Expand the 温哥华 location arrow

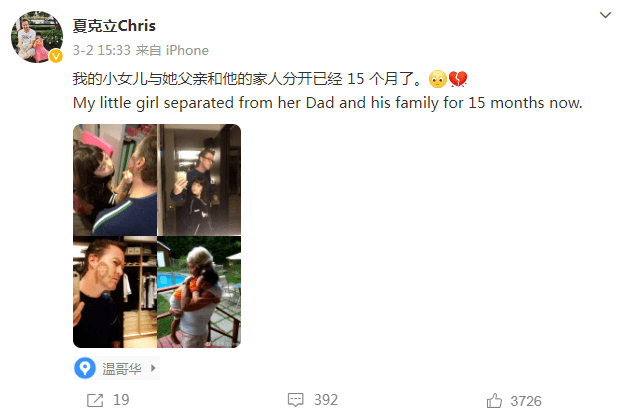[153, 368]
